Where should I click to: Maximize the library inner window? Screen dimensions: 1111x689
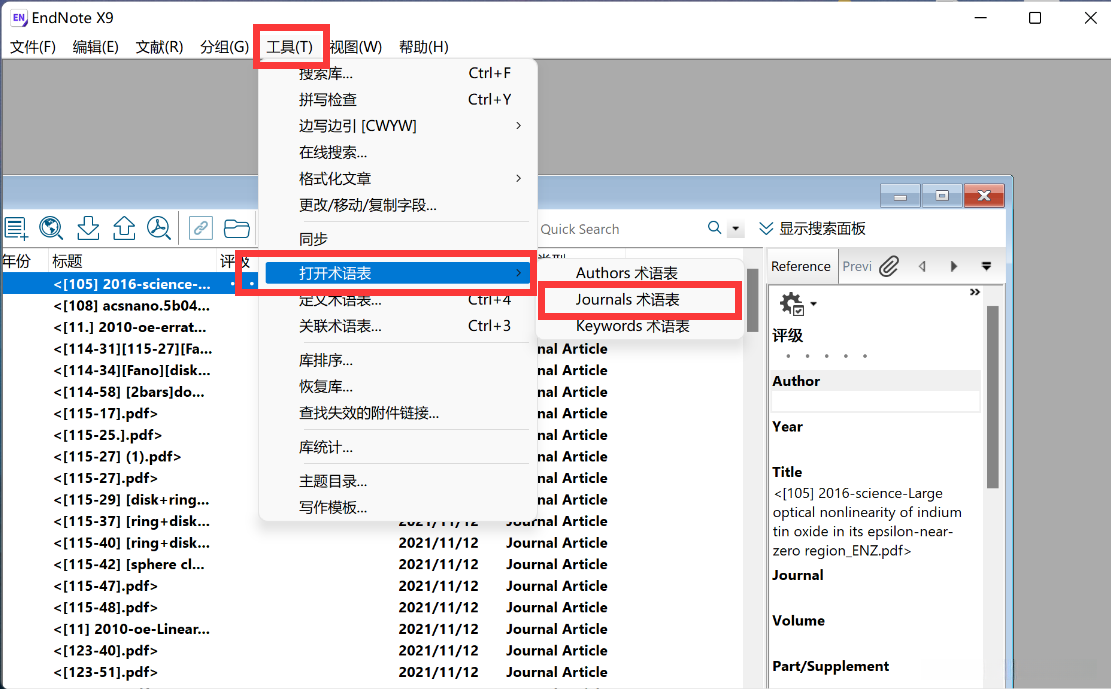942,196
